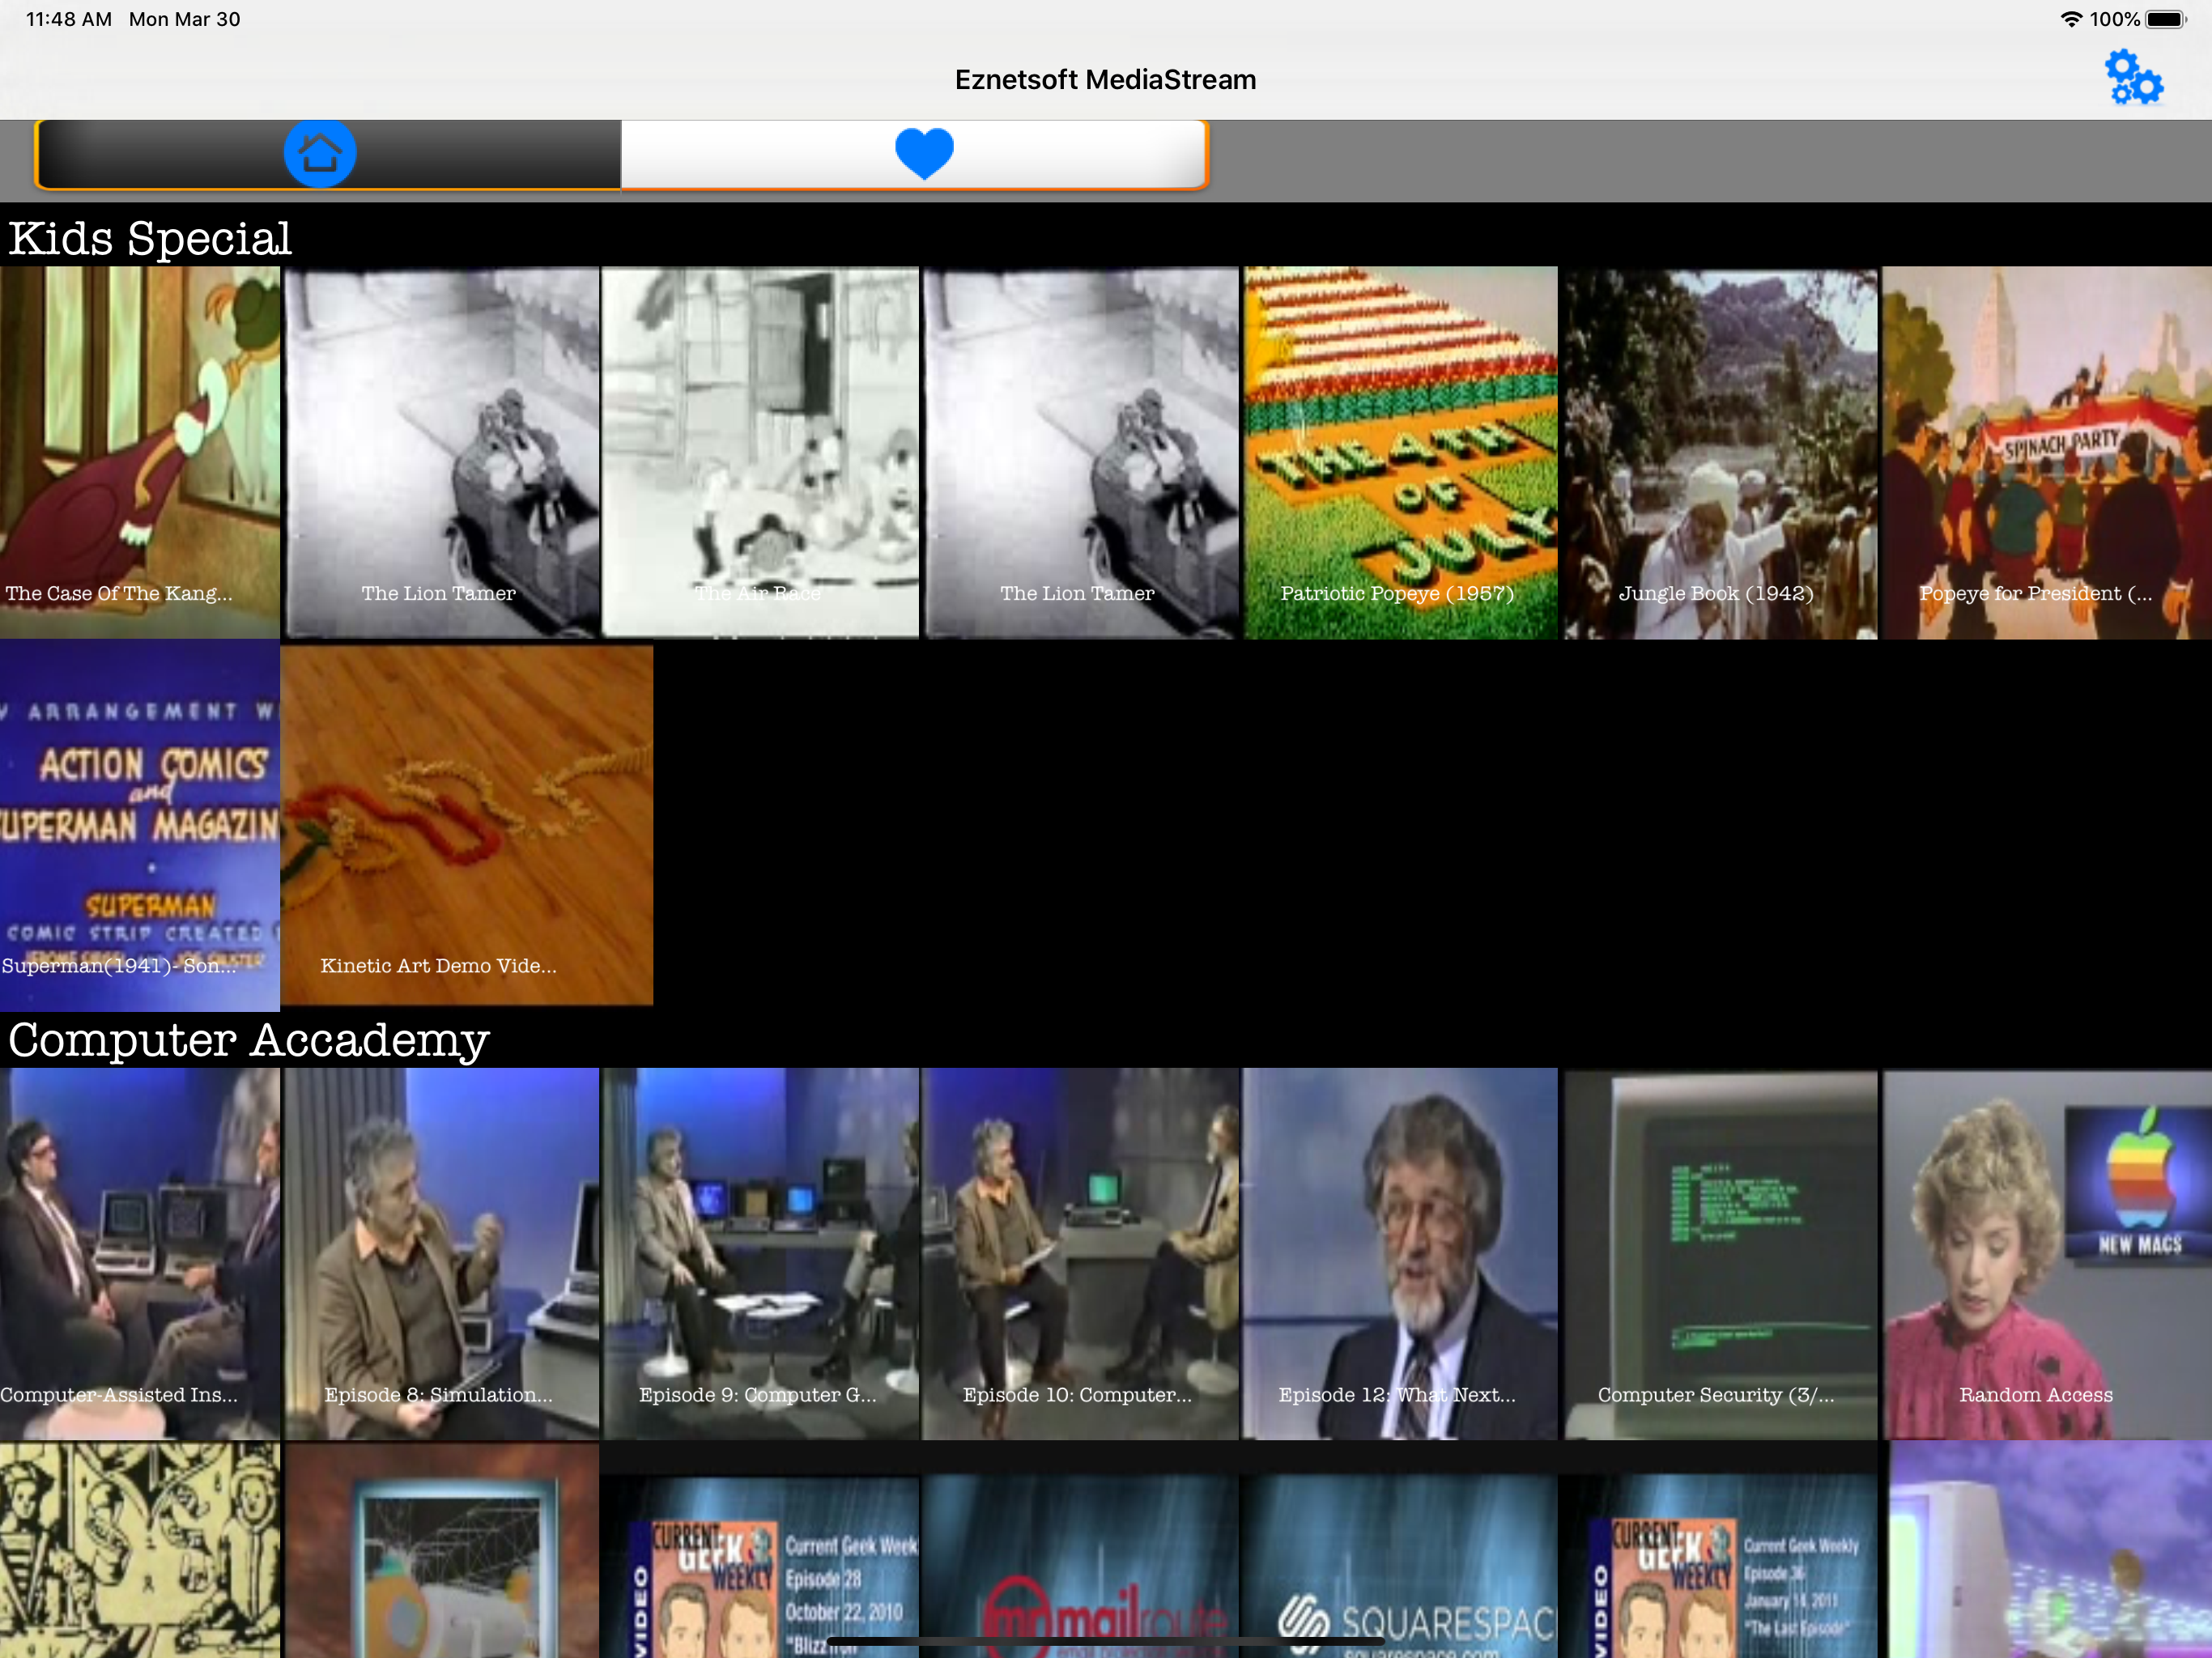Viewport: 2212px width, 1658px height.
Task: Open Computer Security (3/... video
Action: [x=1720, y=1254]
